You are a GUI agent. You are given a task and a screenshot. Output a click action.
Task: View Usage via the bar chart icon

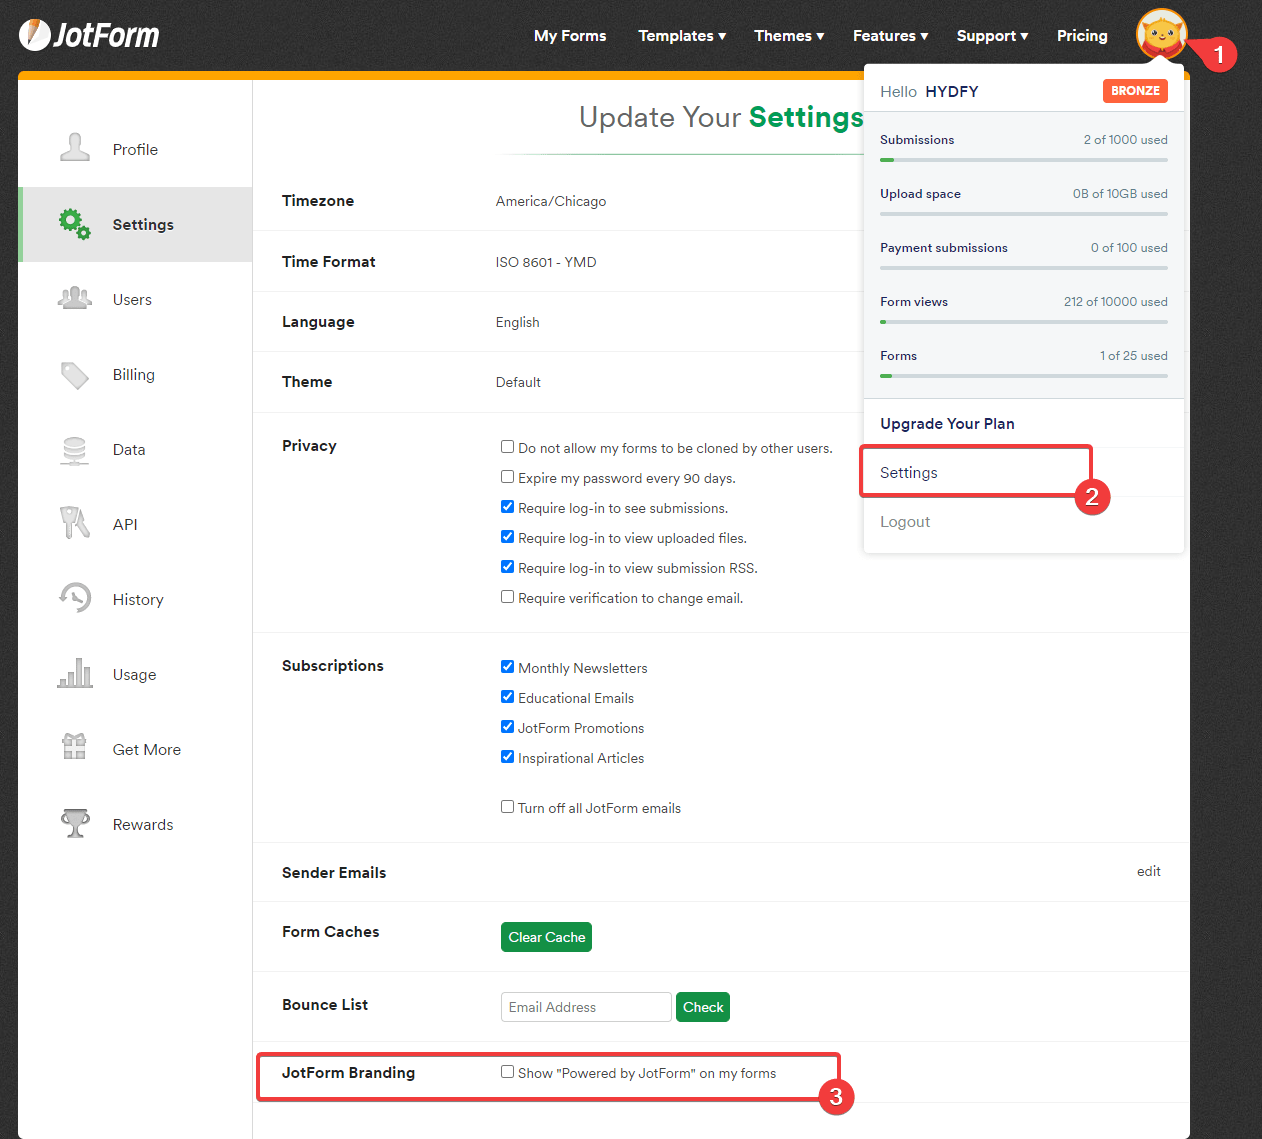(x=75, y=673)
